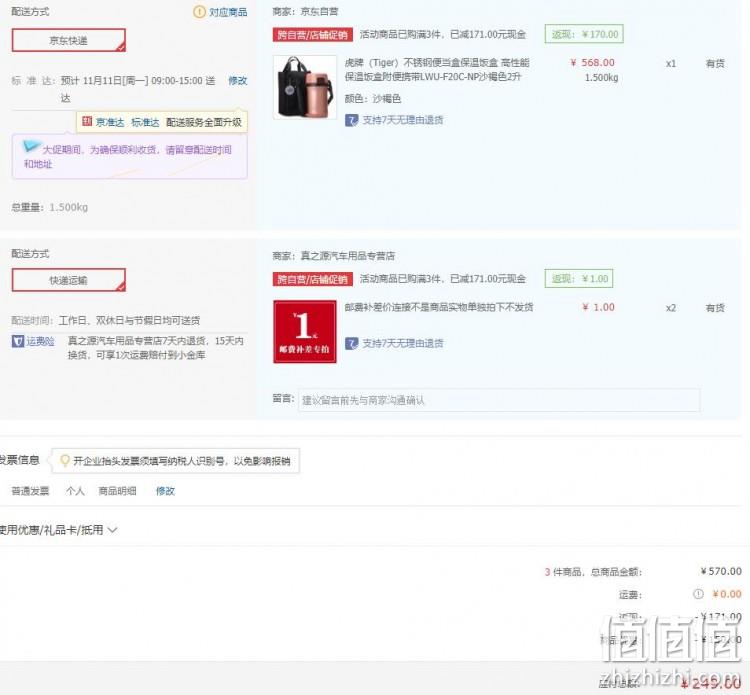Screen dimensions: 750x695
Task: Click 支持7天无理由退货 text under Tiger item
Action: pos(403,120)
